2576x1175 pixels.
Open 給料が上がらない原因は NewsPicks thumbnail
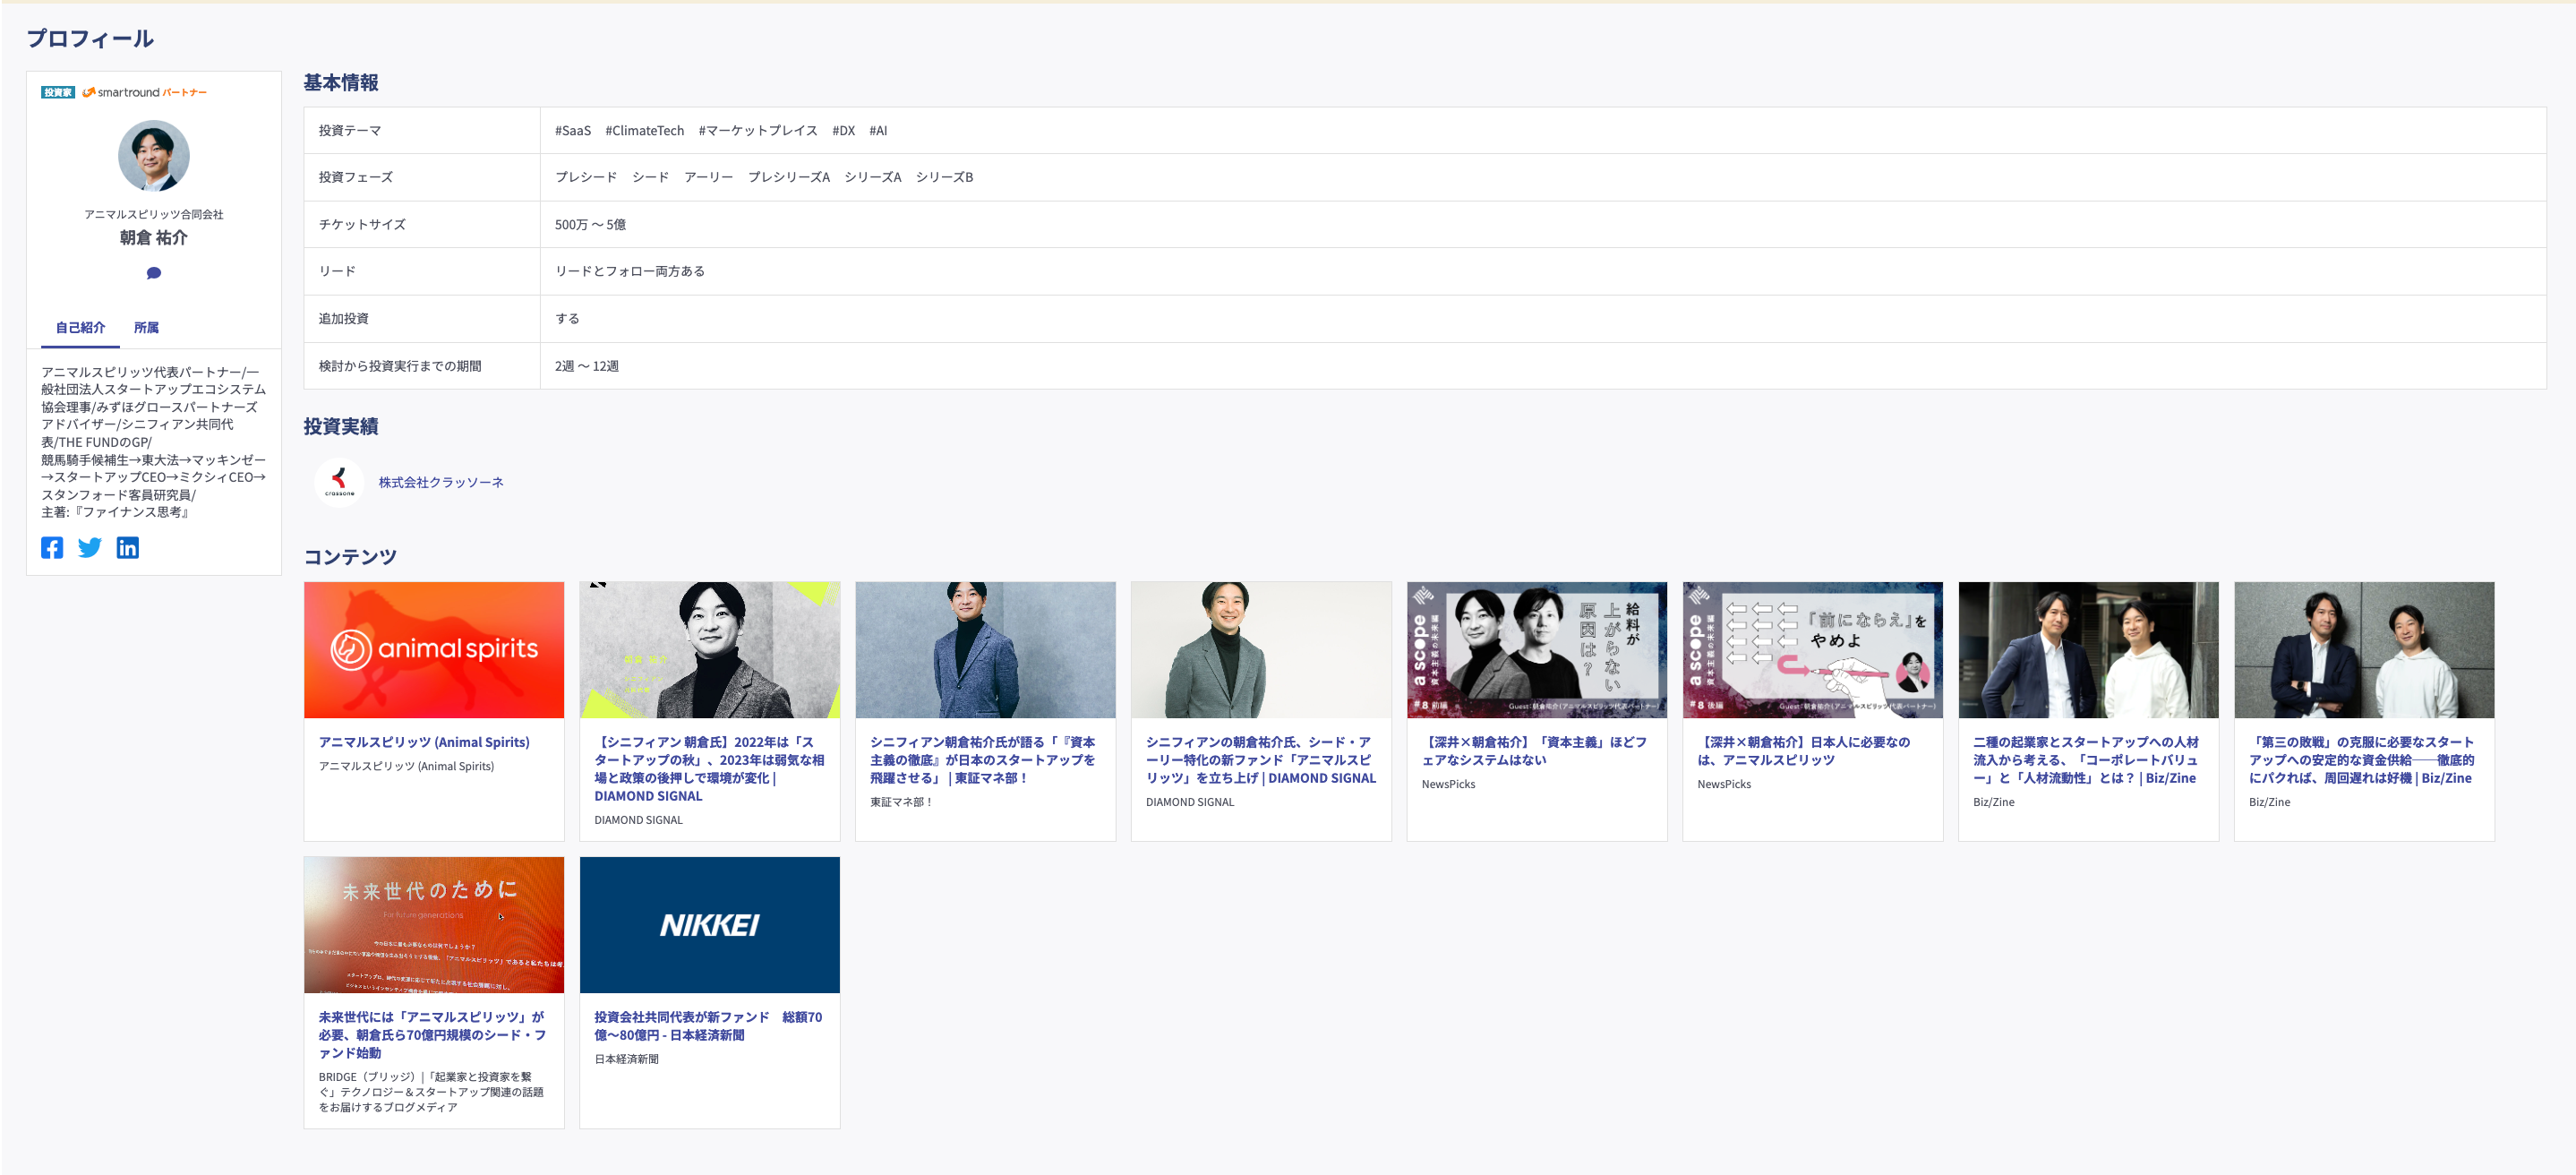(x=1536, y=650)
